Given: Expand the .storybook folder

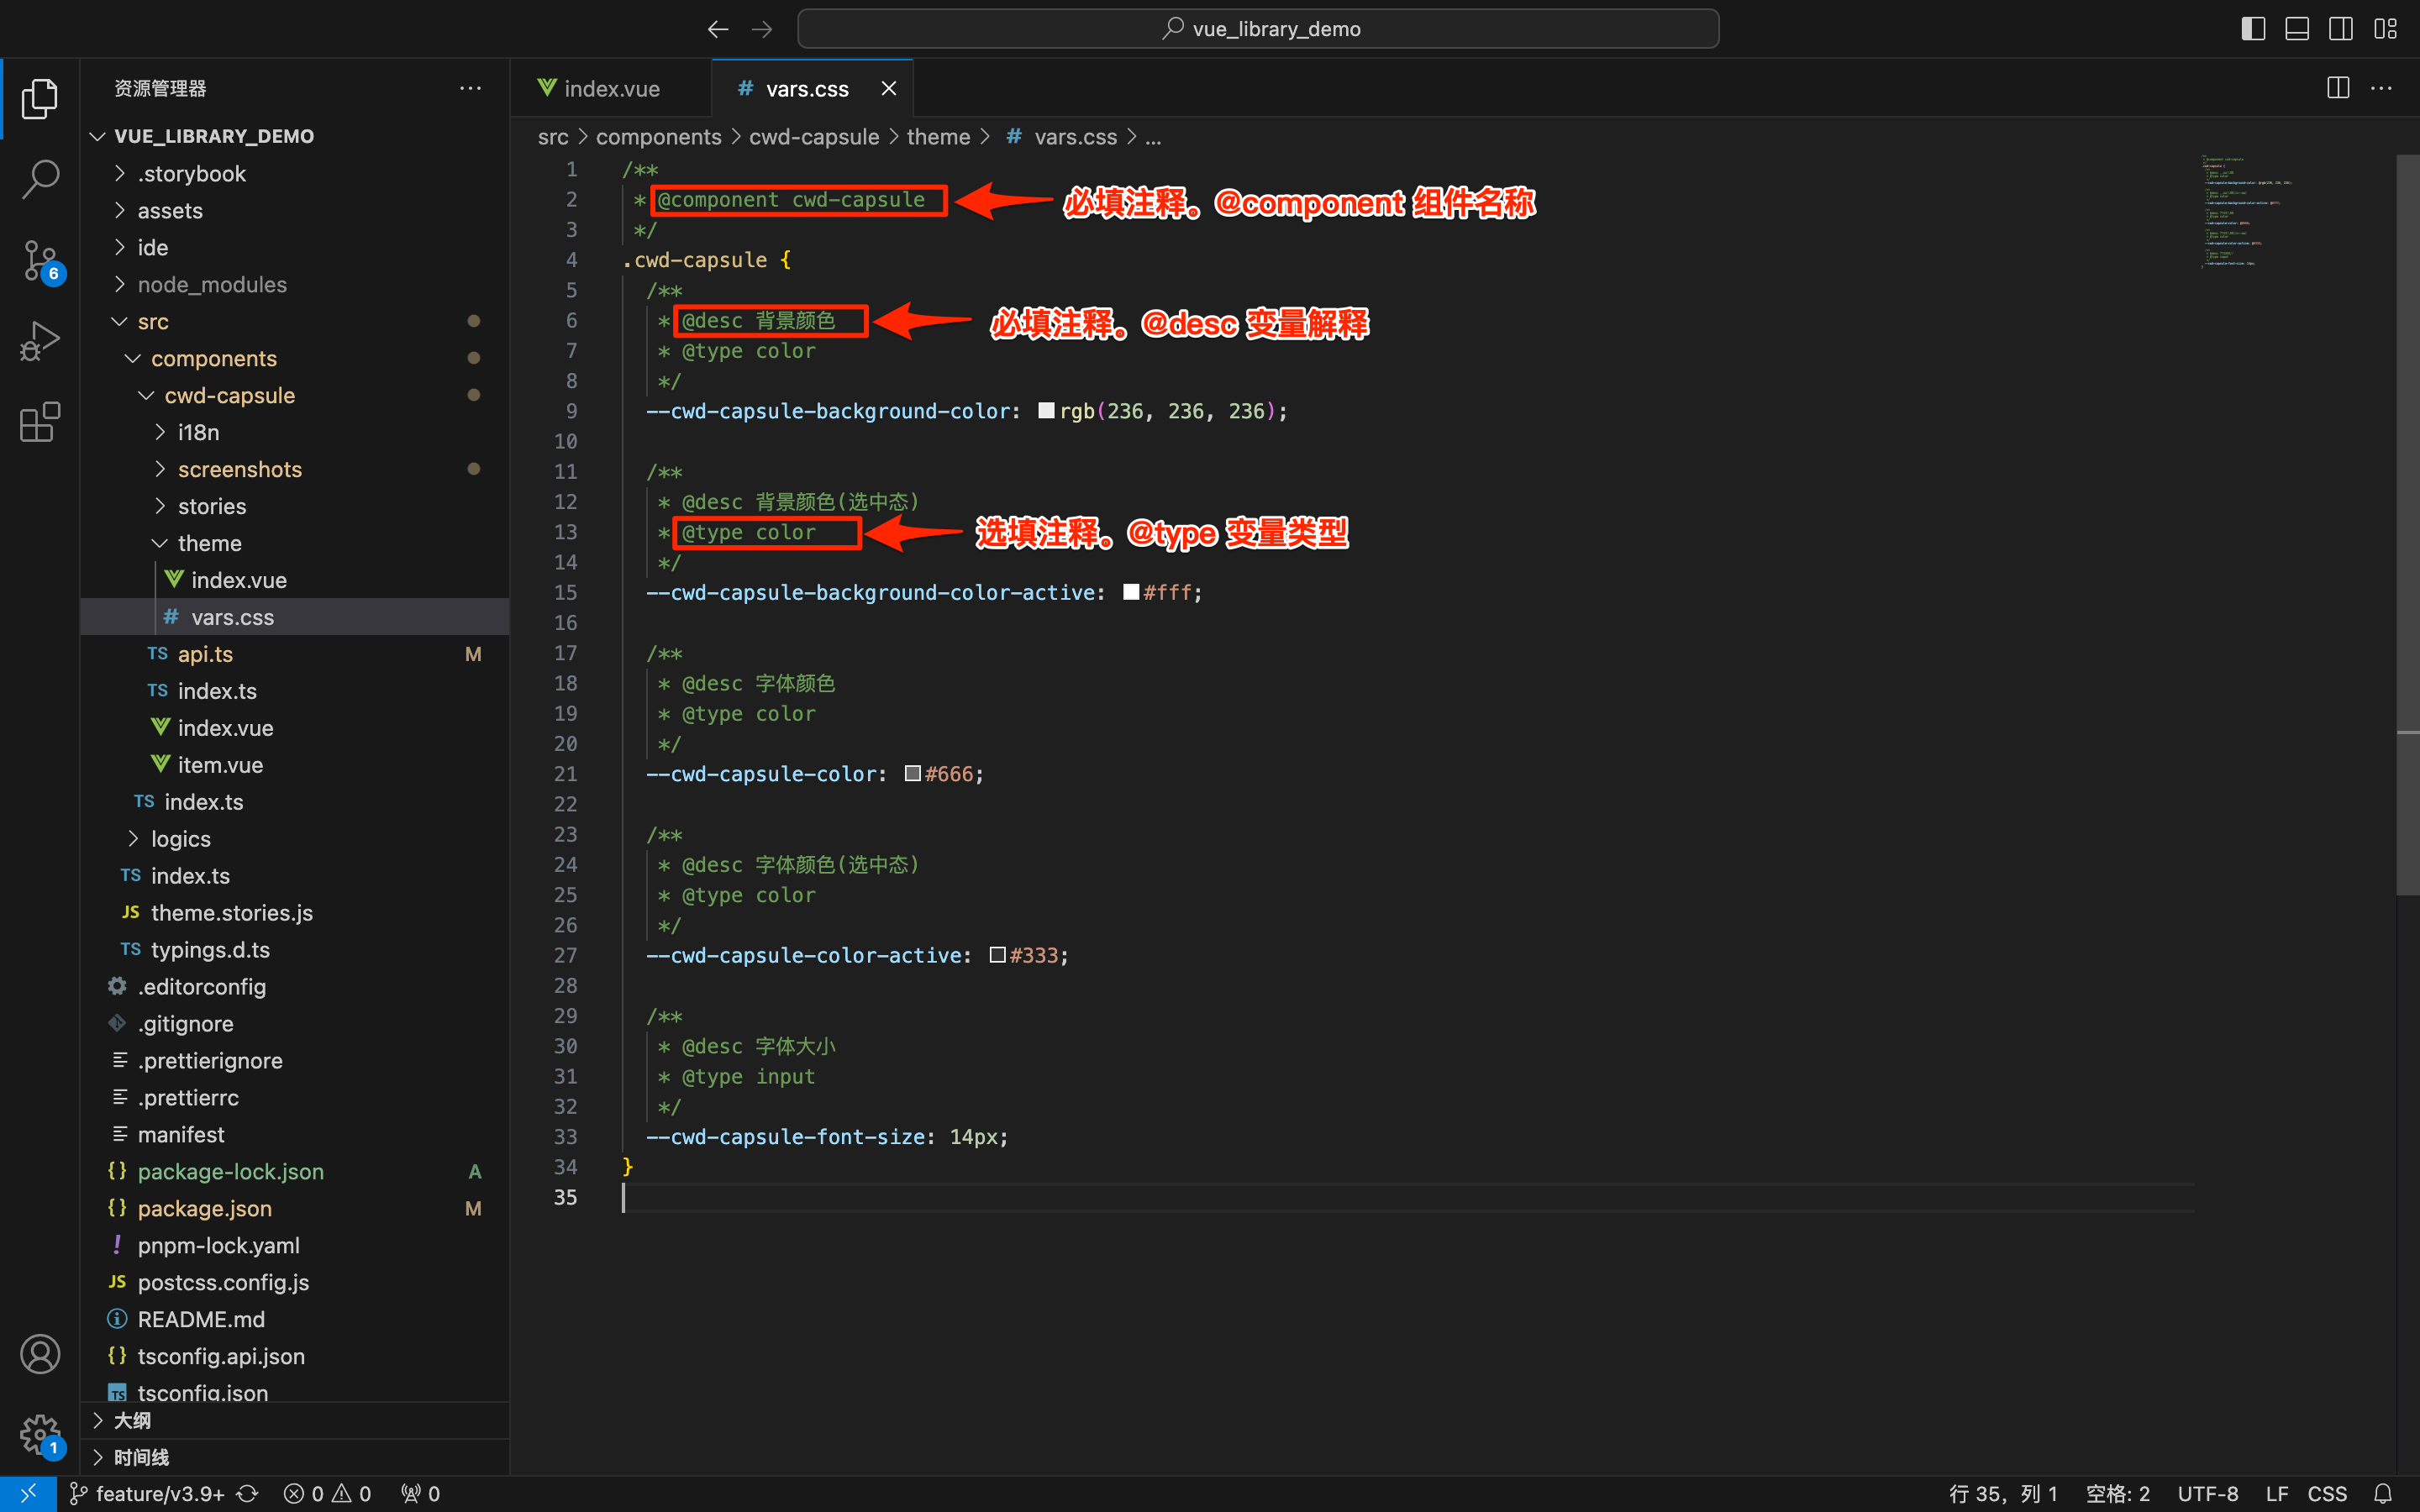Looking at the screenshot, I should pyautogui.click(x=295, y=174).
